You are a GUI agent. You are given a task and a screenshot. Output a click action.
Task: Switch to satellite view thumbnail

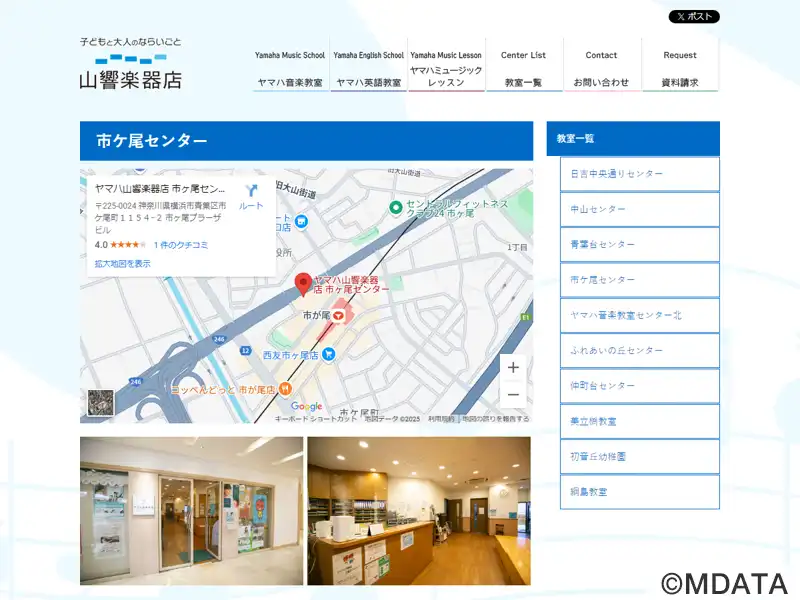tap(101, 403)
